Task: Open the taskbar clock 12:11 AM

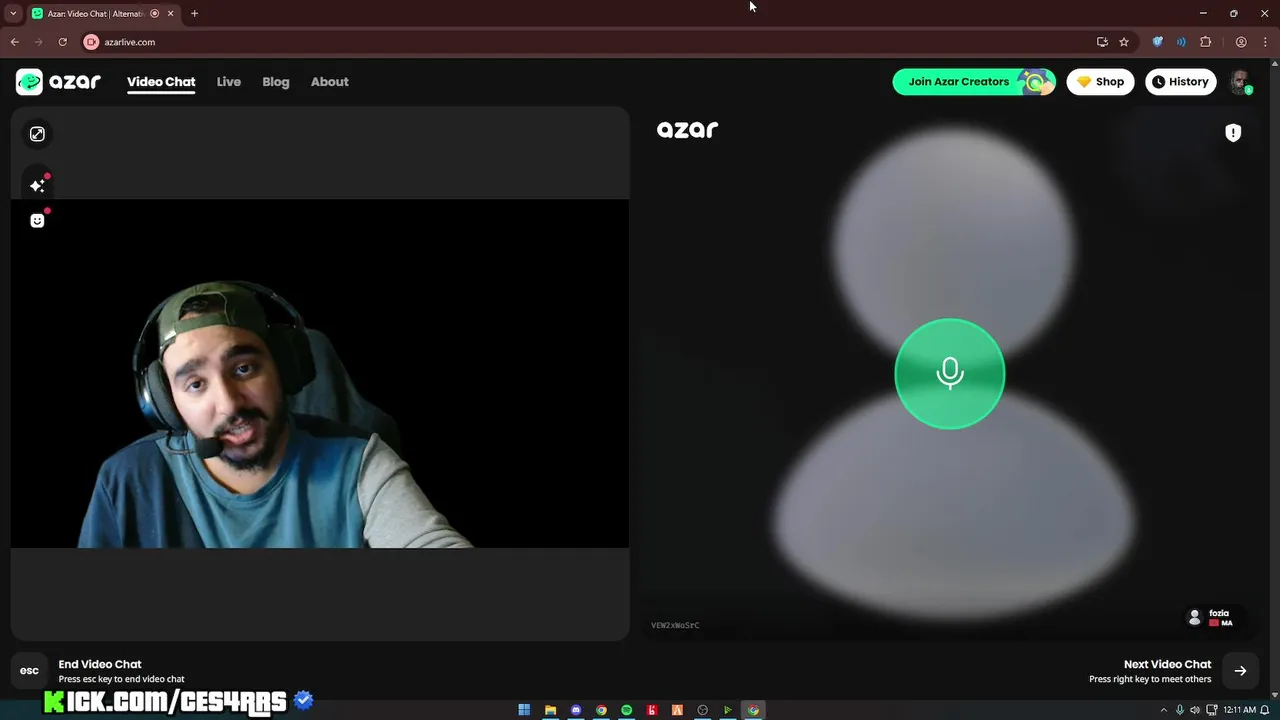Action: click(x=1239, y=710)
